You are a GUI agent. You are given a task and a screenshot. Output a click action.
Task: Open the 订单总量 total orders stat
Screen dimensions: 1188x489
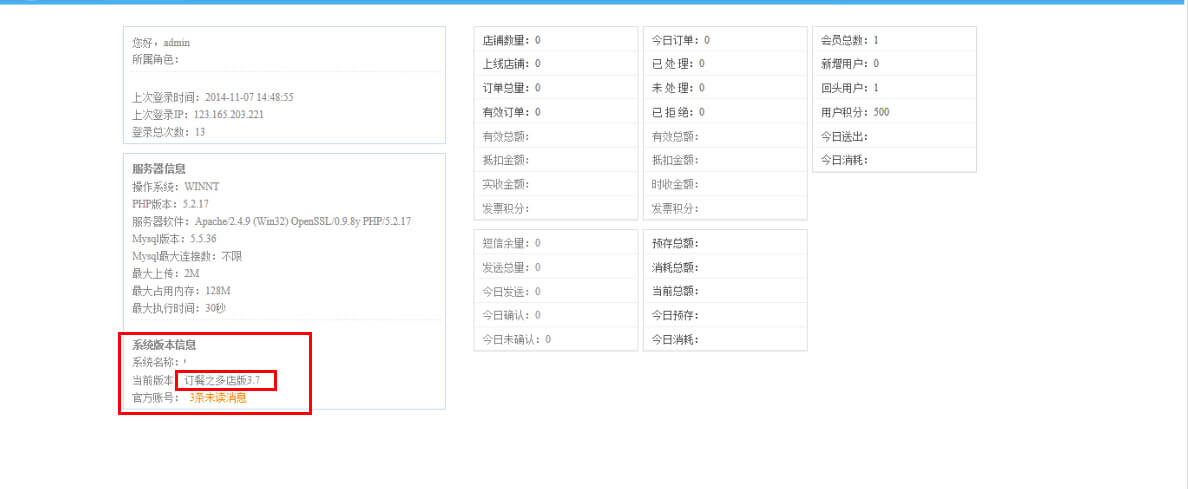coord(556,88)
